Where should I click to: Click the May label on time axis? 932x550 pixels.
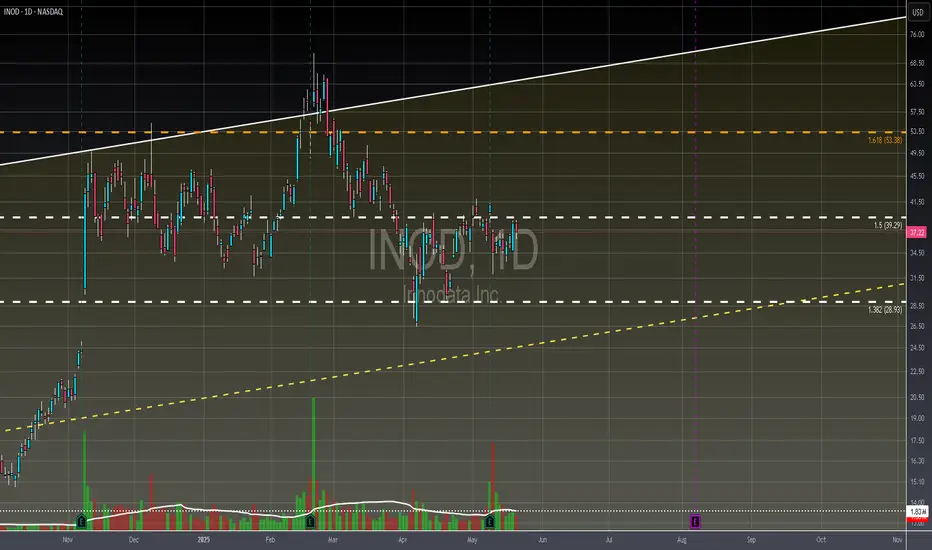[473, 540]
